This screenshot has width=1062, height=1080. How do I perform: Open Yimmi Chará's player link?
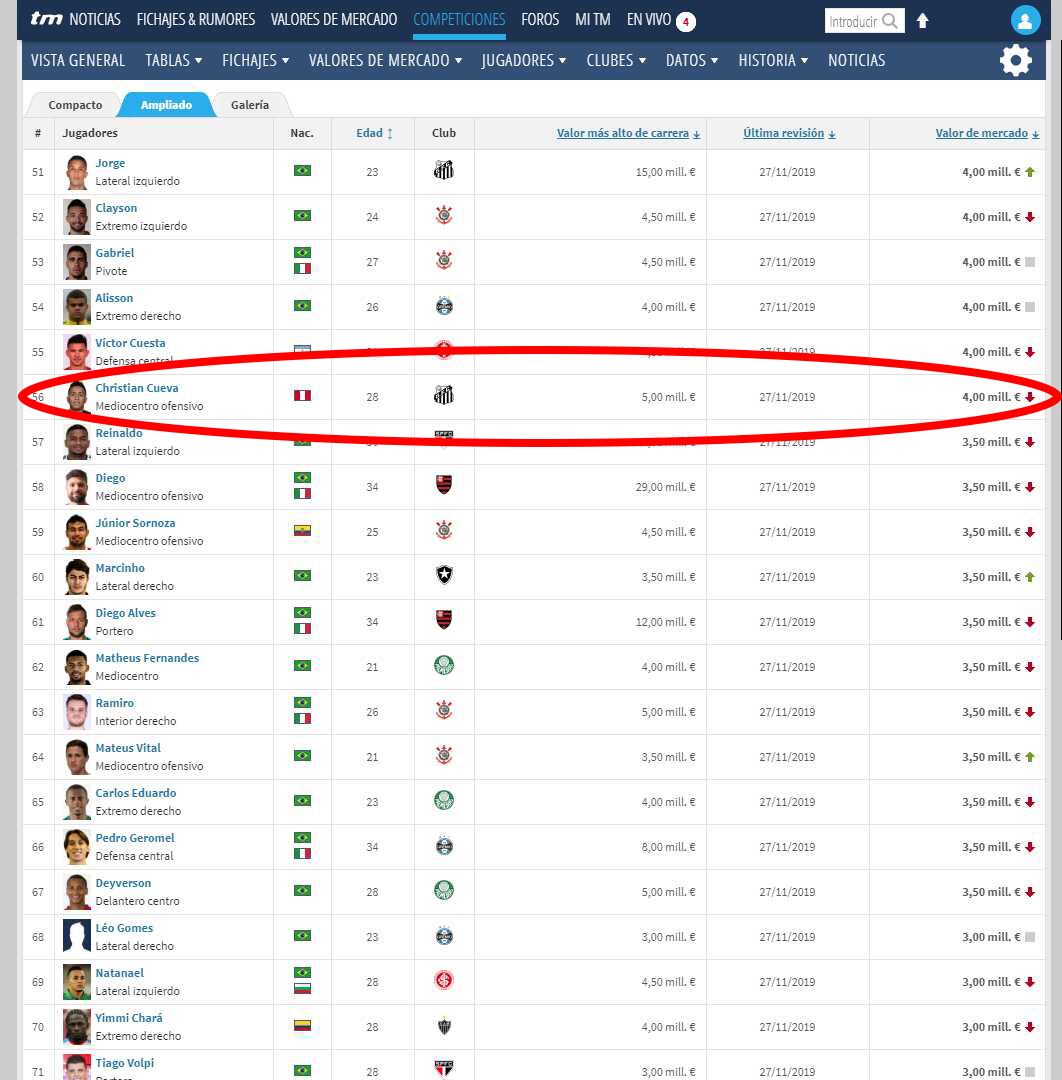coord(129,1018)
